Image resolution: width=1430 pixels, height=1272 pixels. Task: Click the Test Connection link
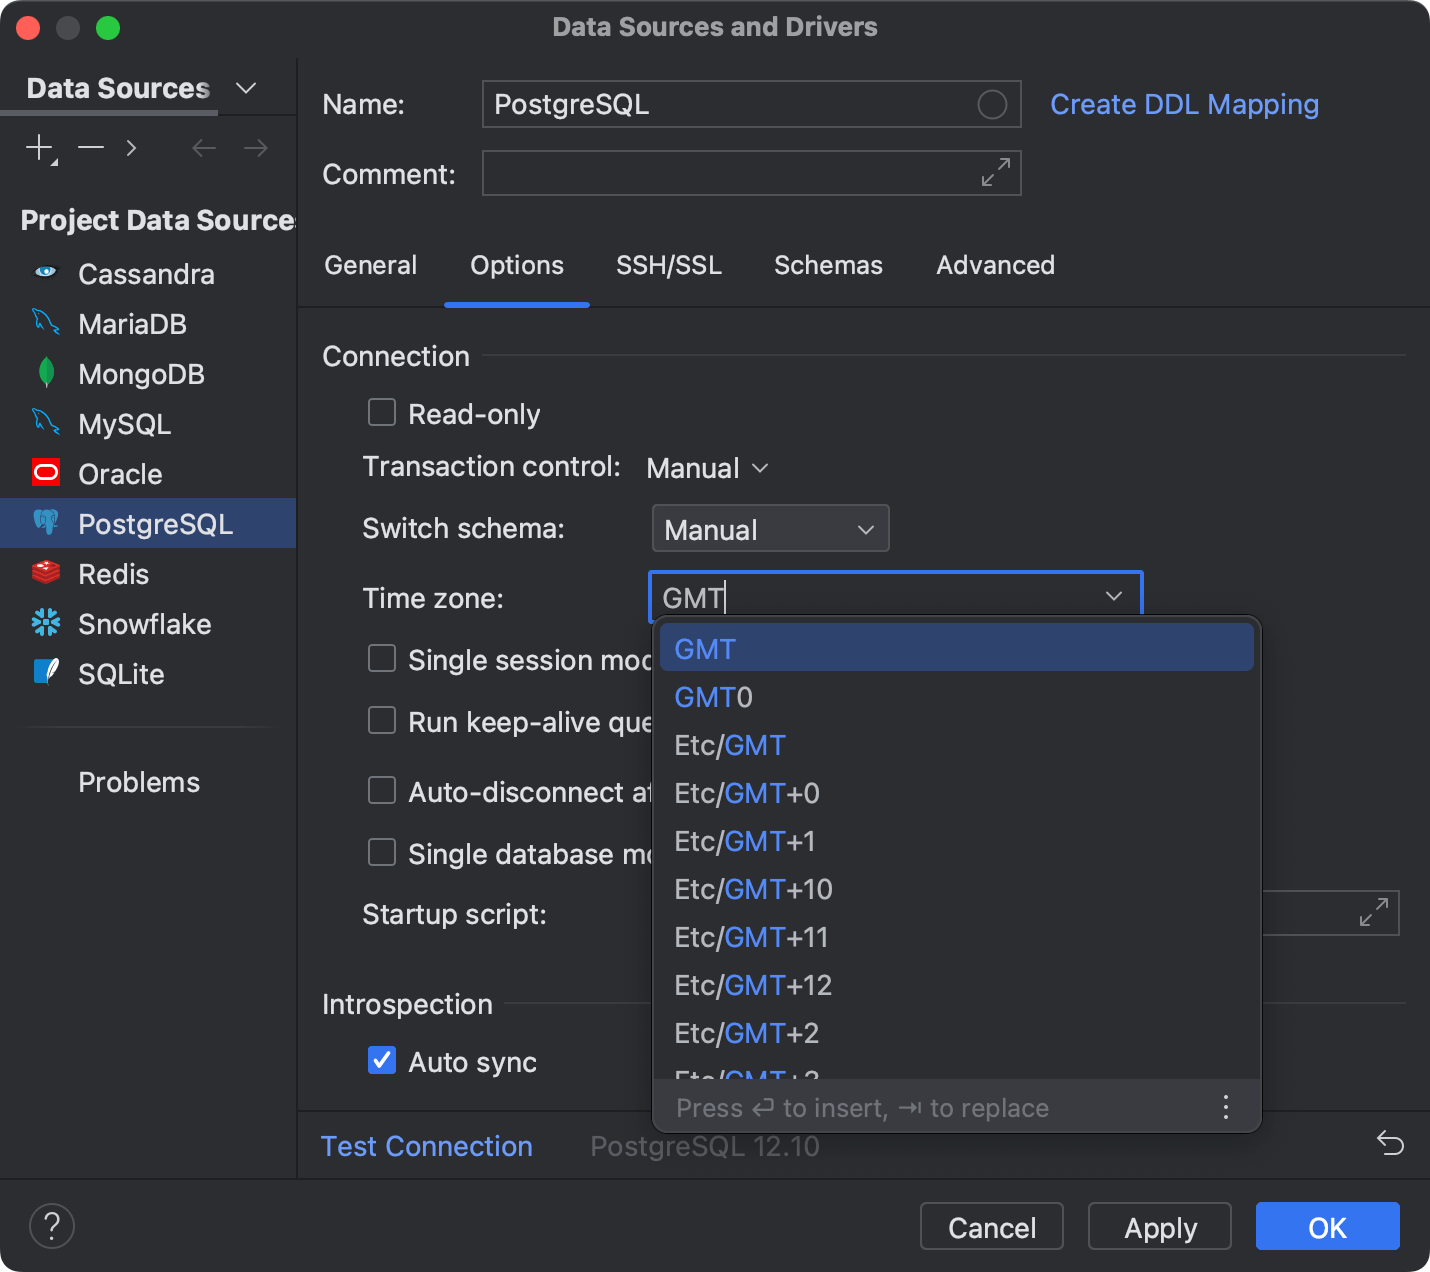click(427, 1146)
